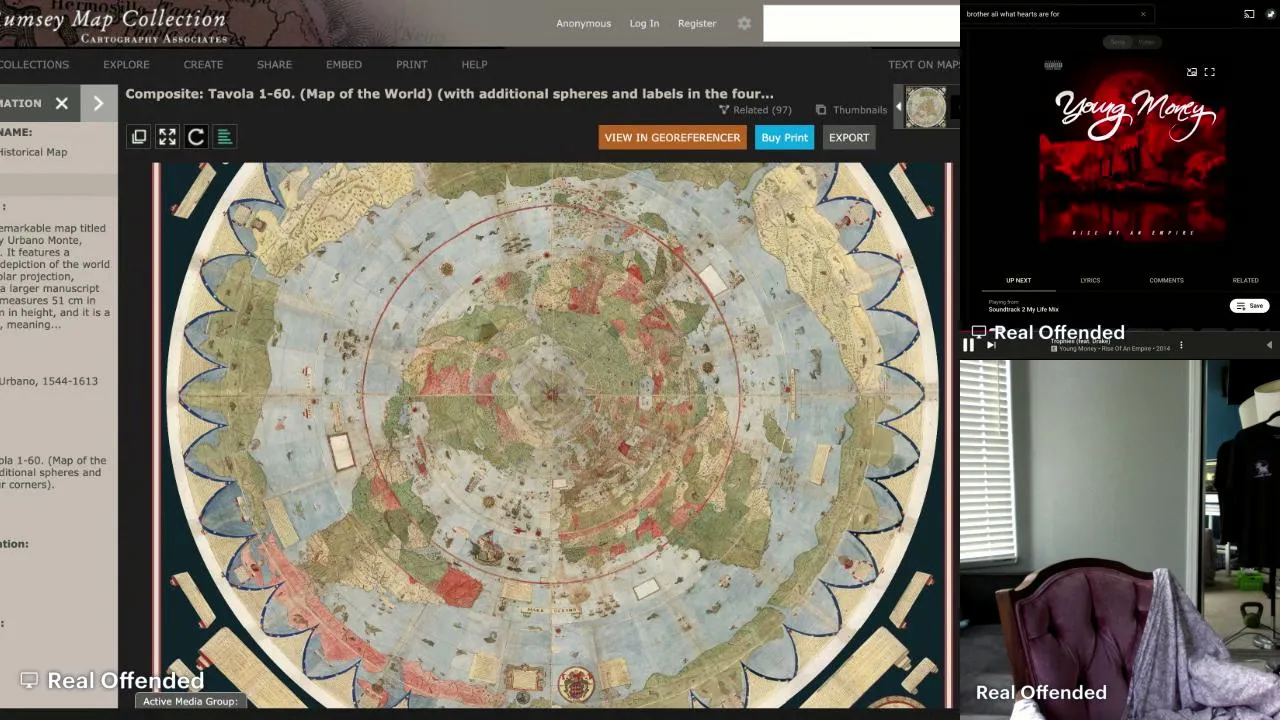Click the Buy Print button

coord(785,138)
